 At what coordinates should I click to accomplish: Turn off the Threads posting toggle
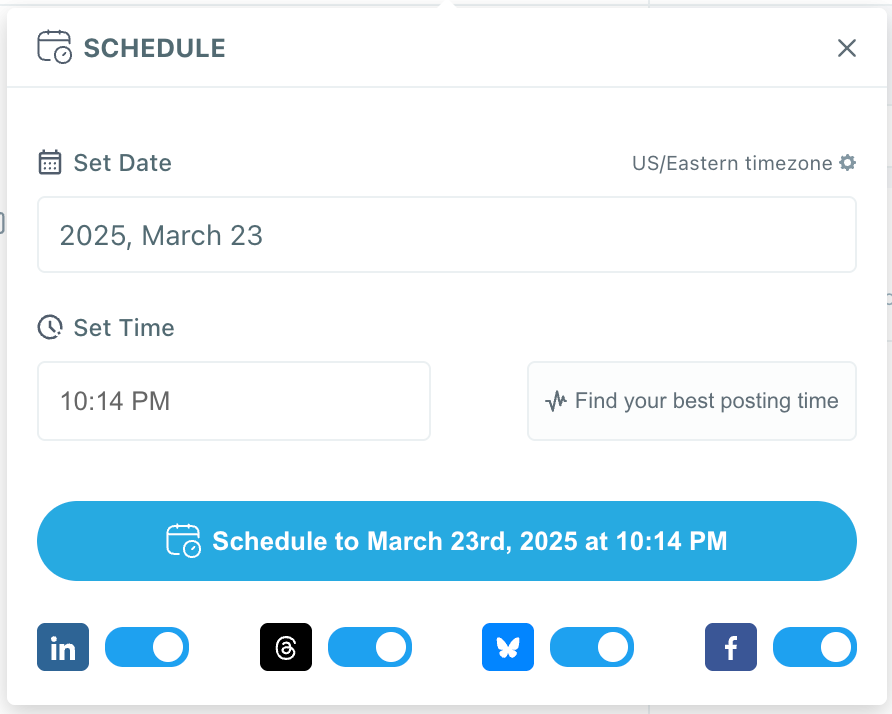tap(370, 647)
